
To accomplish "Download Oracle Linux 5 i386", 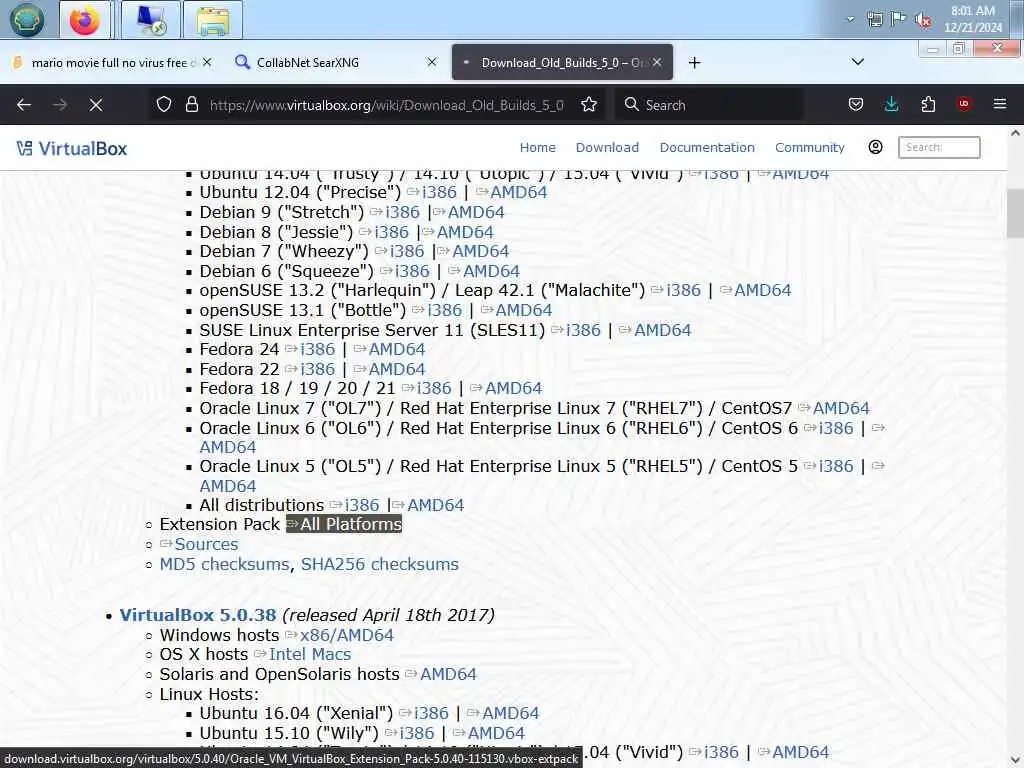I will click(836, 466).
